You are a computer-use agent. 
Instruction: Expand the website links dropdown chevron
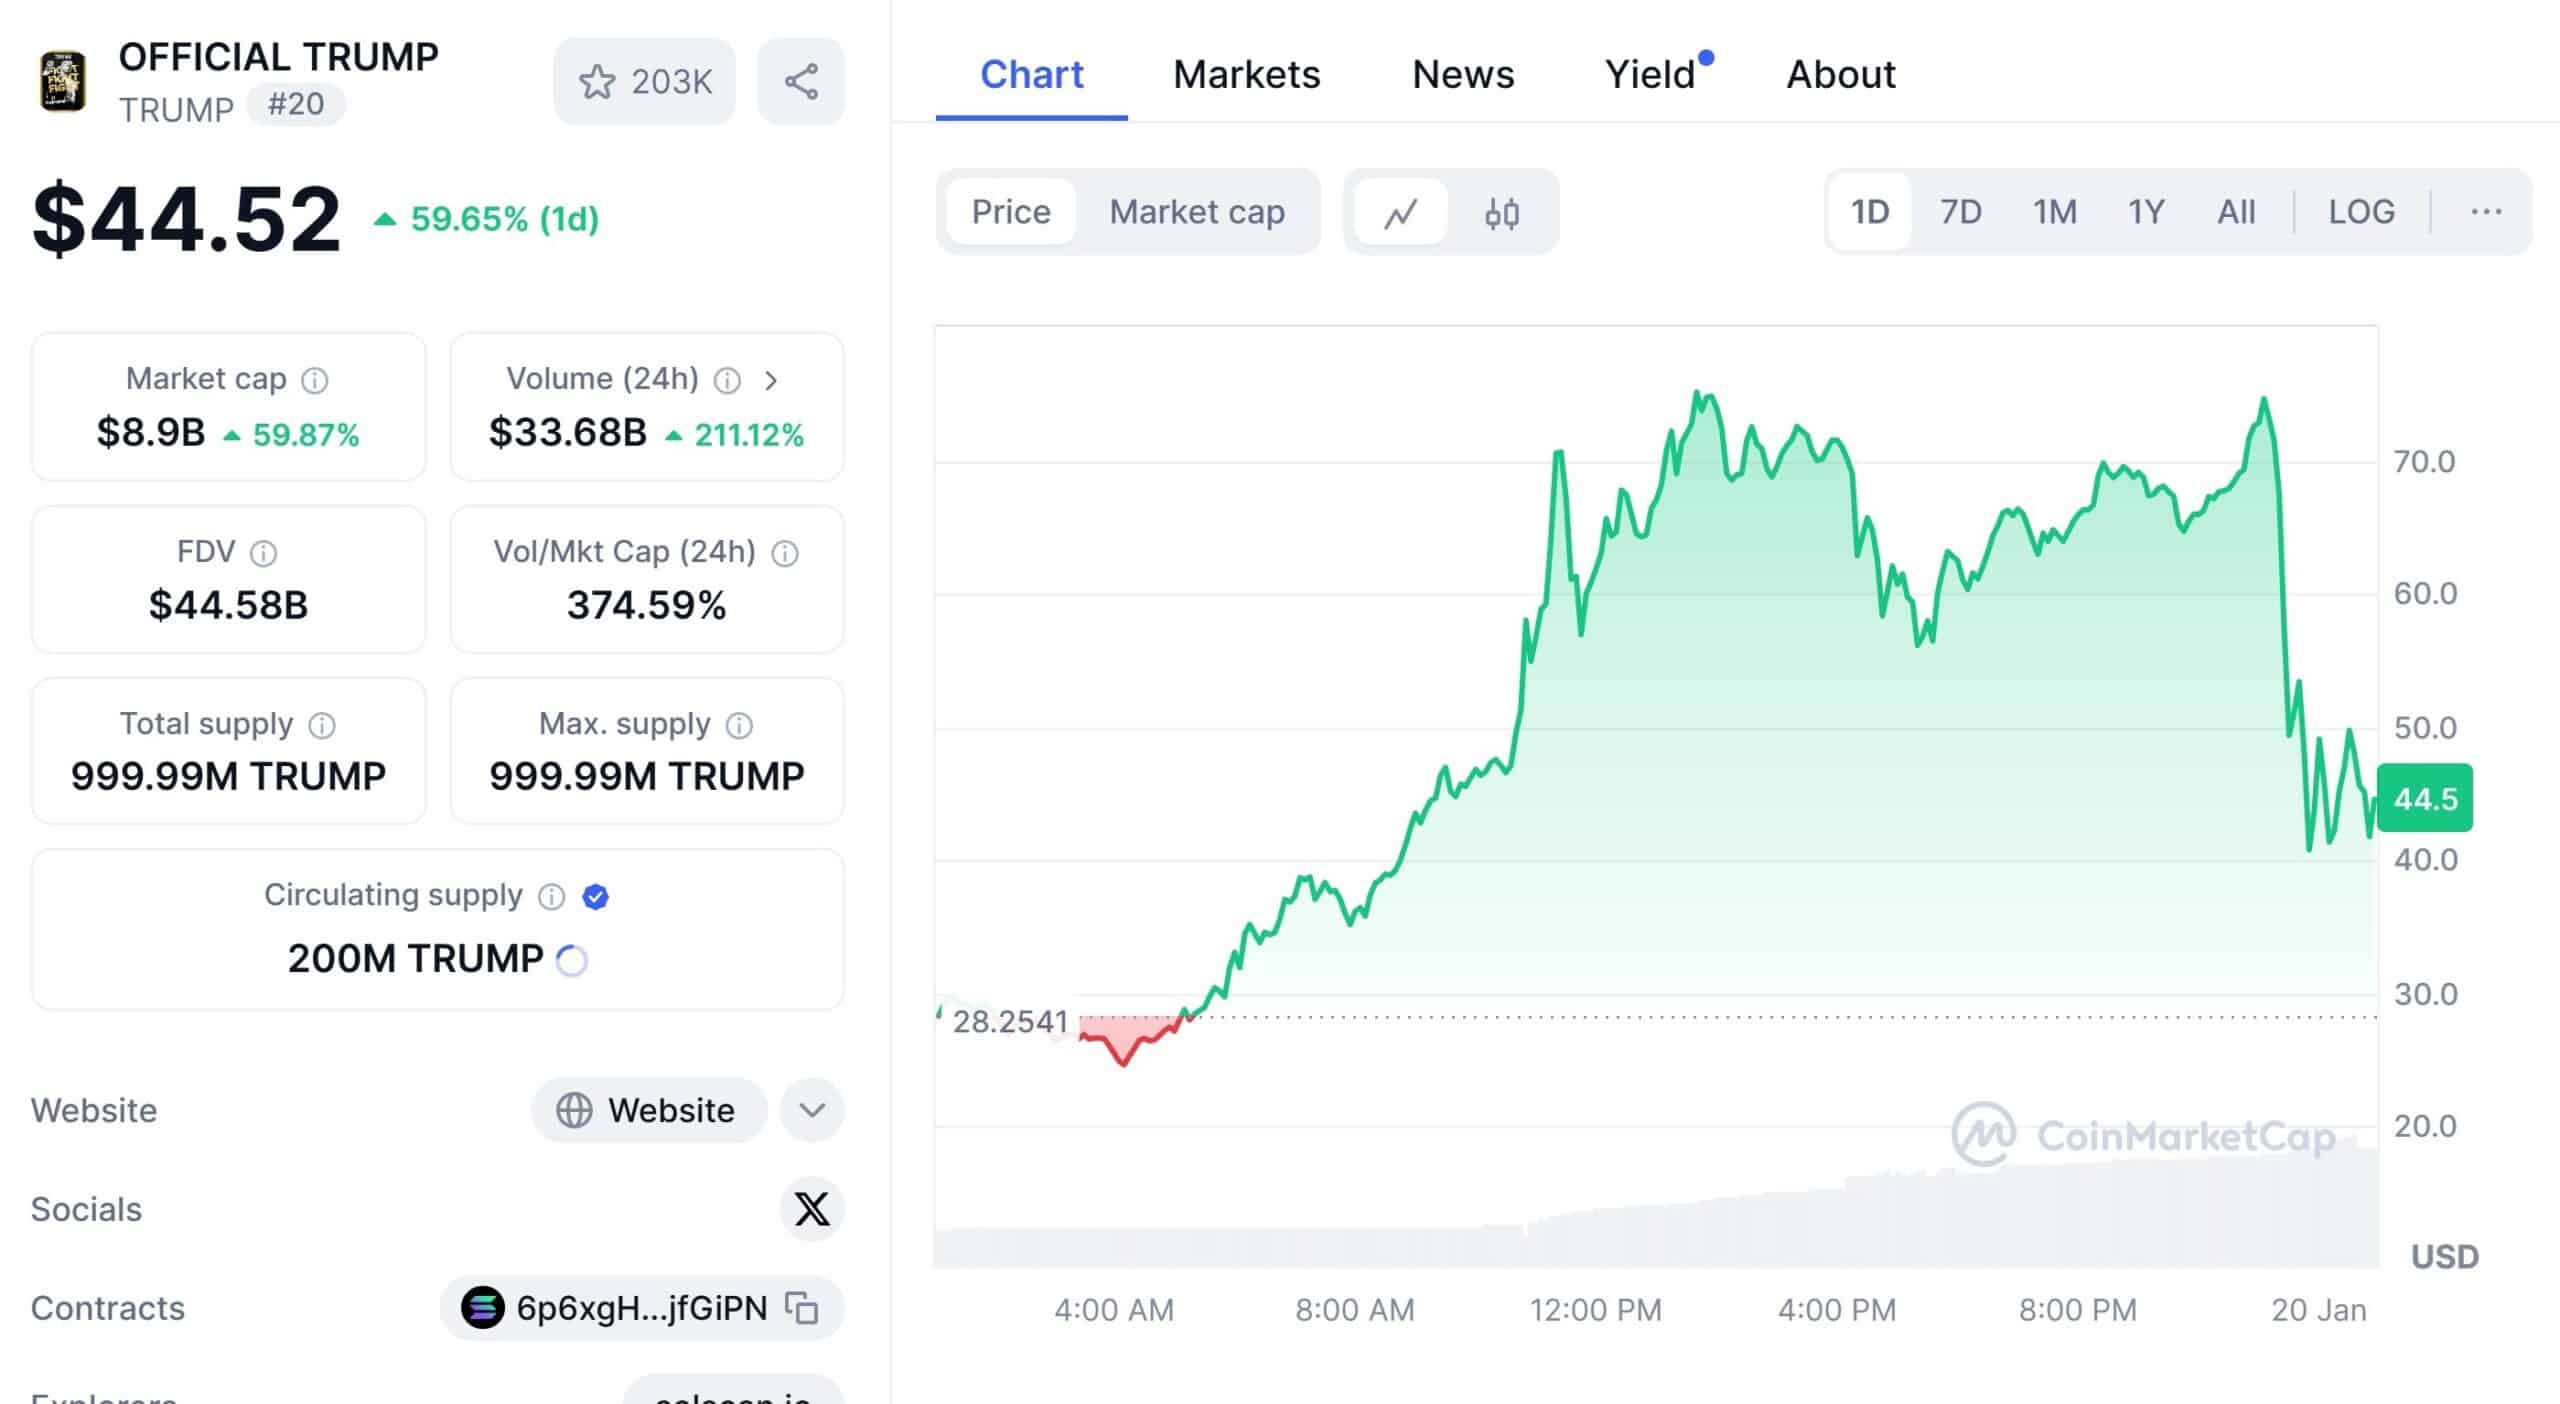pos(812,1110)
